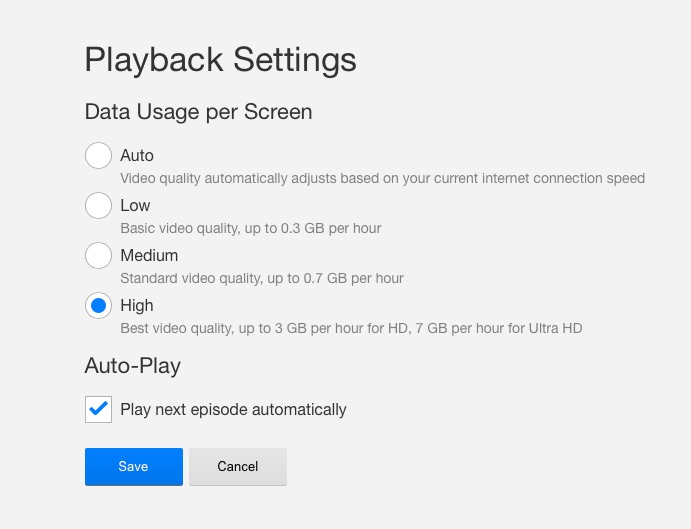Viewport: 691px width, 529px height.
Task: Uncheck the blue Auto-Play checkmark box
Action: (x=98, y=409)
